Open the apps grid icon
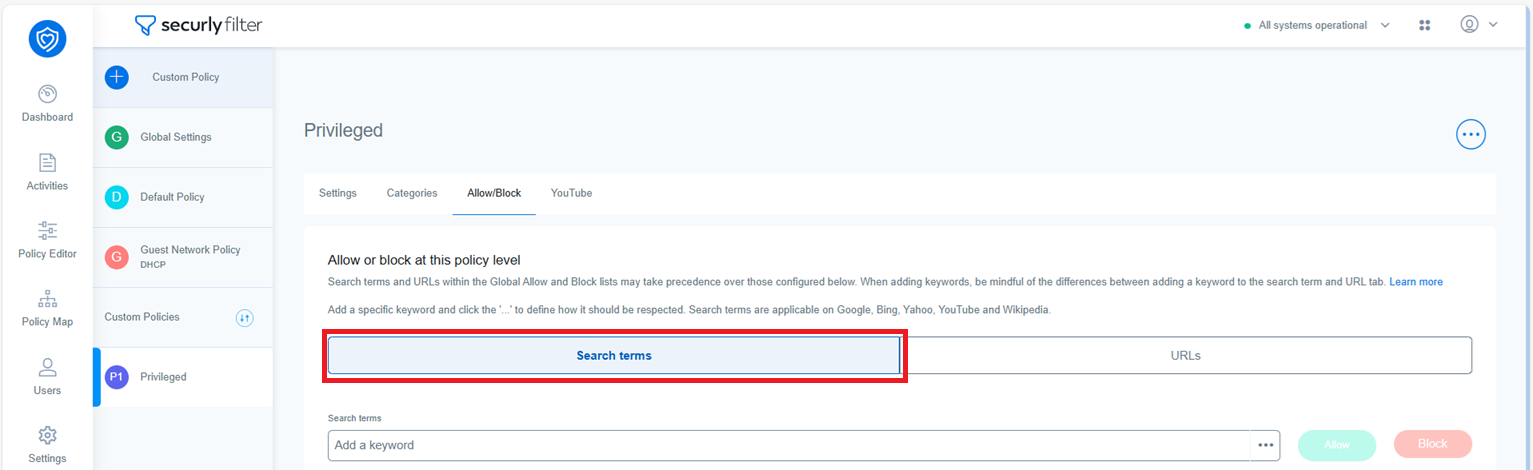 click(1425, 25)
